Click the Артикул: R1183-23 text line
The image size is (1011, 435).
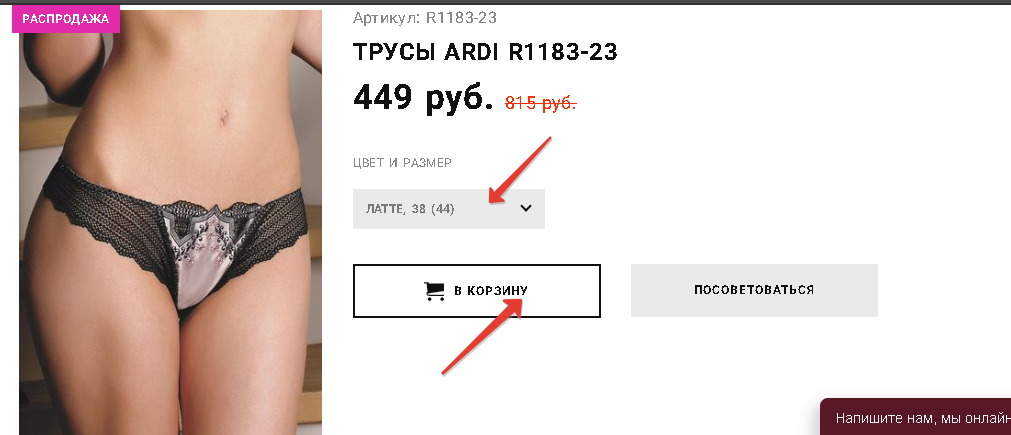425,18
